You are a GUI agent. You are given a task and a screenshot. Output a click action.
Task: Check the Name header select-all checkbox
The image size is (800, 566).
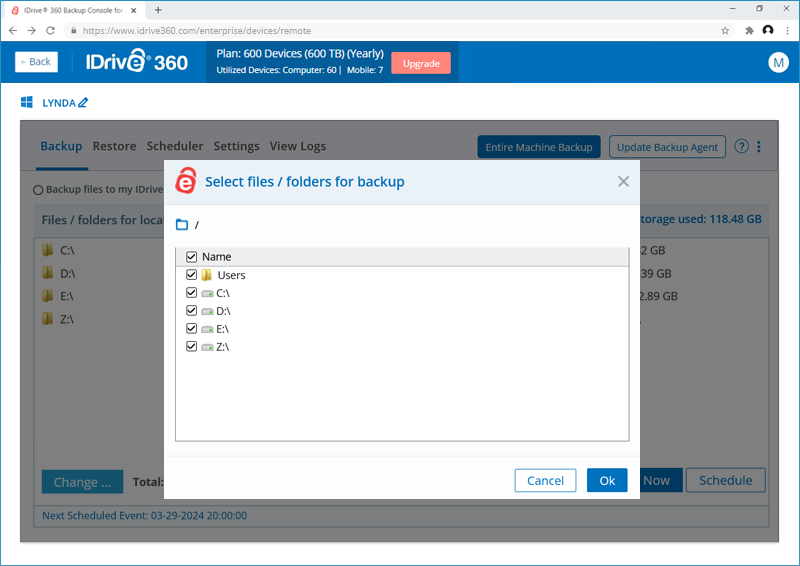(x=191, y=256)
